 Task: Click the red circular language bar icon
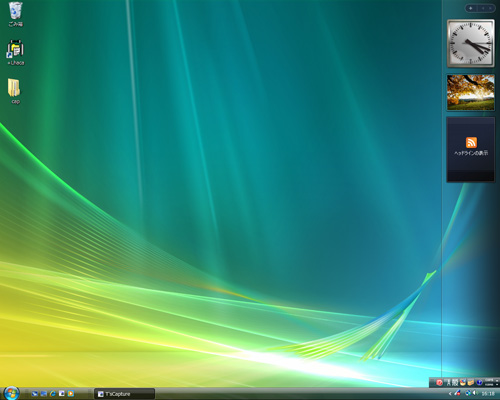tap(439, 382)
